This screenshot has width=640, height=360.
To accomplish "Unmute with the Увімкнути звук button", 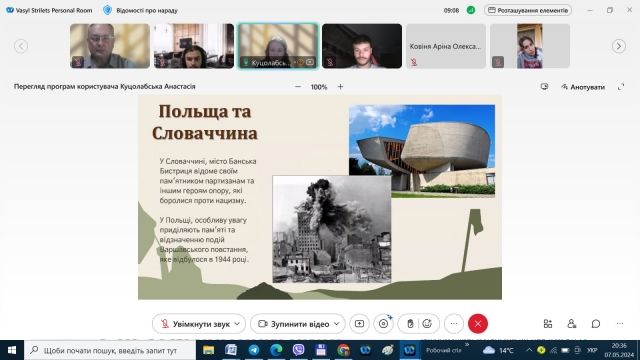I will (x=194, y=324).
